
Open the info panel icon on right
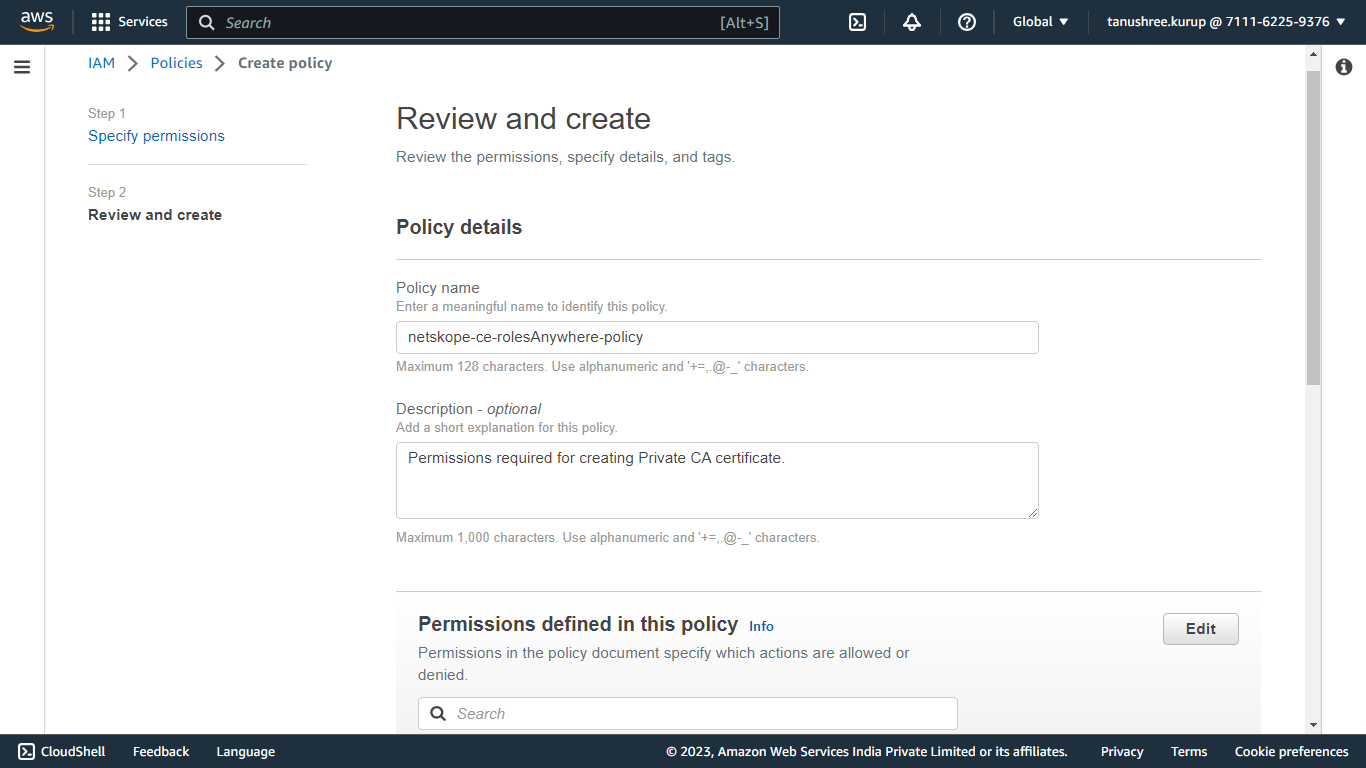(1344, 67)
